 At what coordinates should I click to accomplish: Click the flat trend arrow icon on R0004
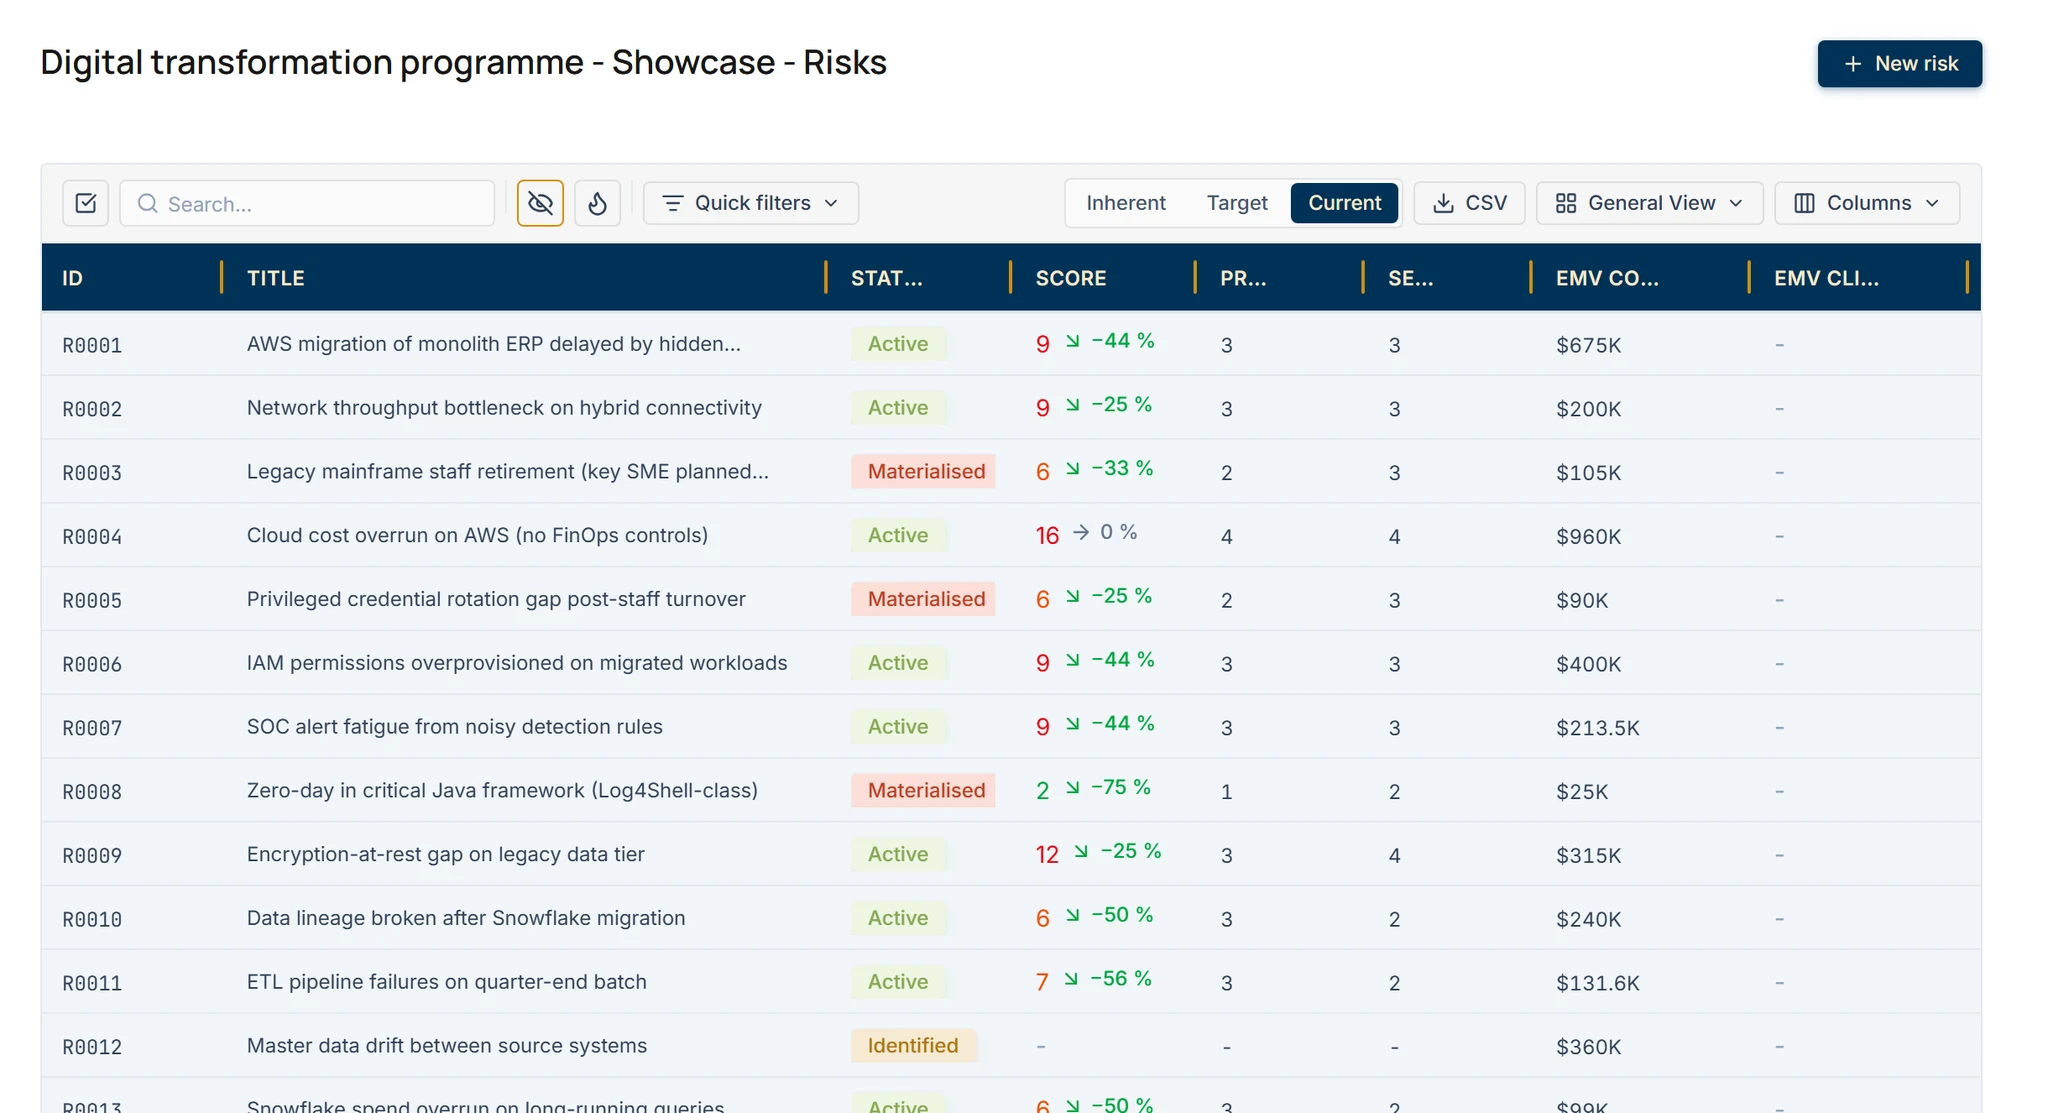(x=1081, y=532)
